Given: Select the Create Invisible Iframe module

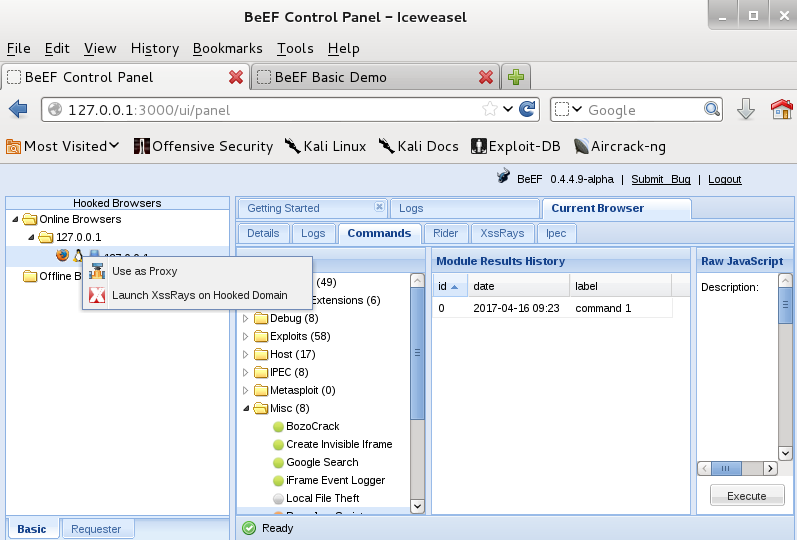Looking at the screenshot, I should tap(339, 444).
